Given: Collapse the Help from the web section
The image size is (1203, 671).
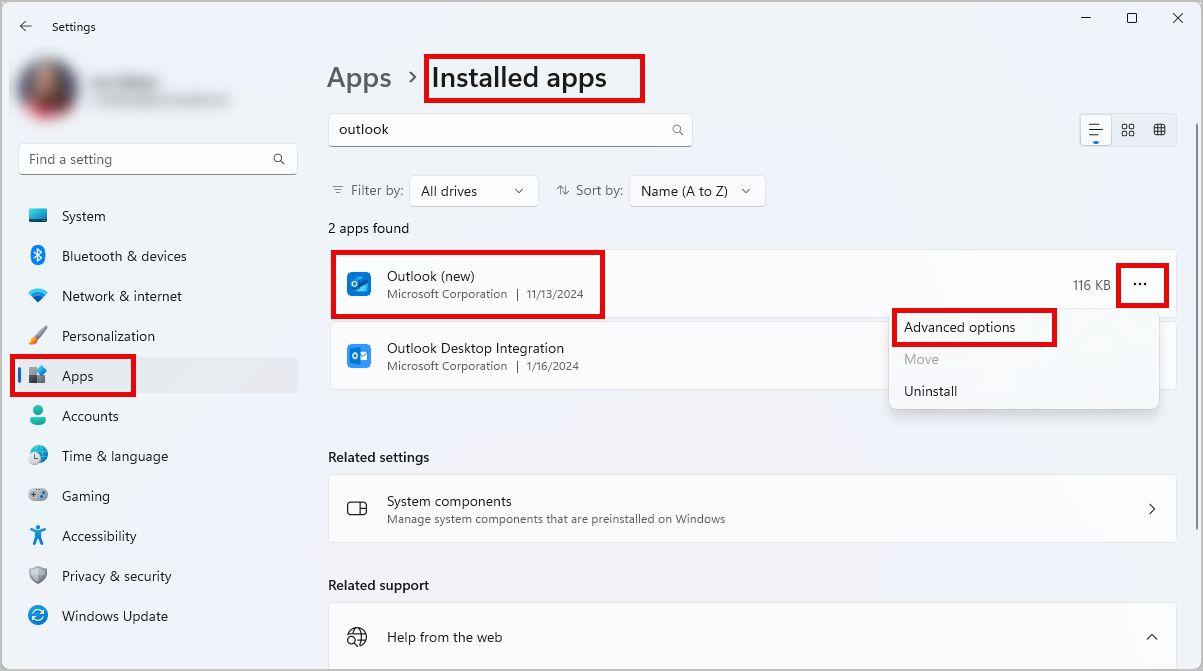Looking at the screenshot, I should point(1151,637).
